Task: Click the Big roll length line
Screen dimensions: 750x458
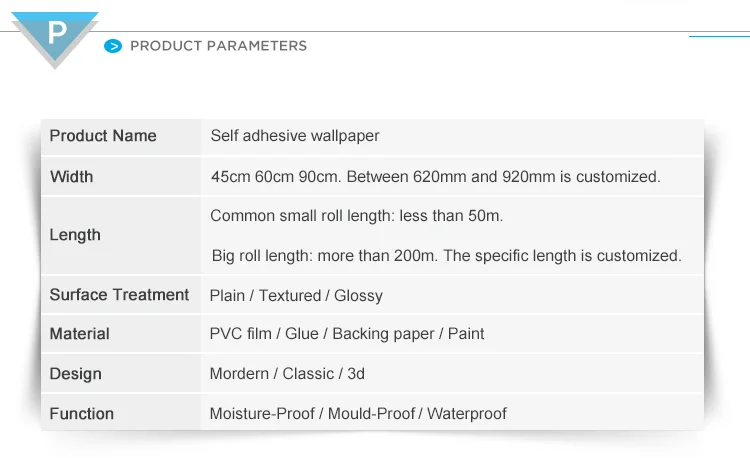Action: 446,256
